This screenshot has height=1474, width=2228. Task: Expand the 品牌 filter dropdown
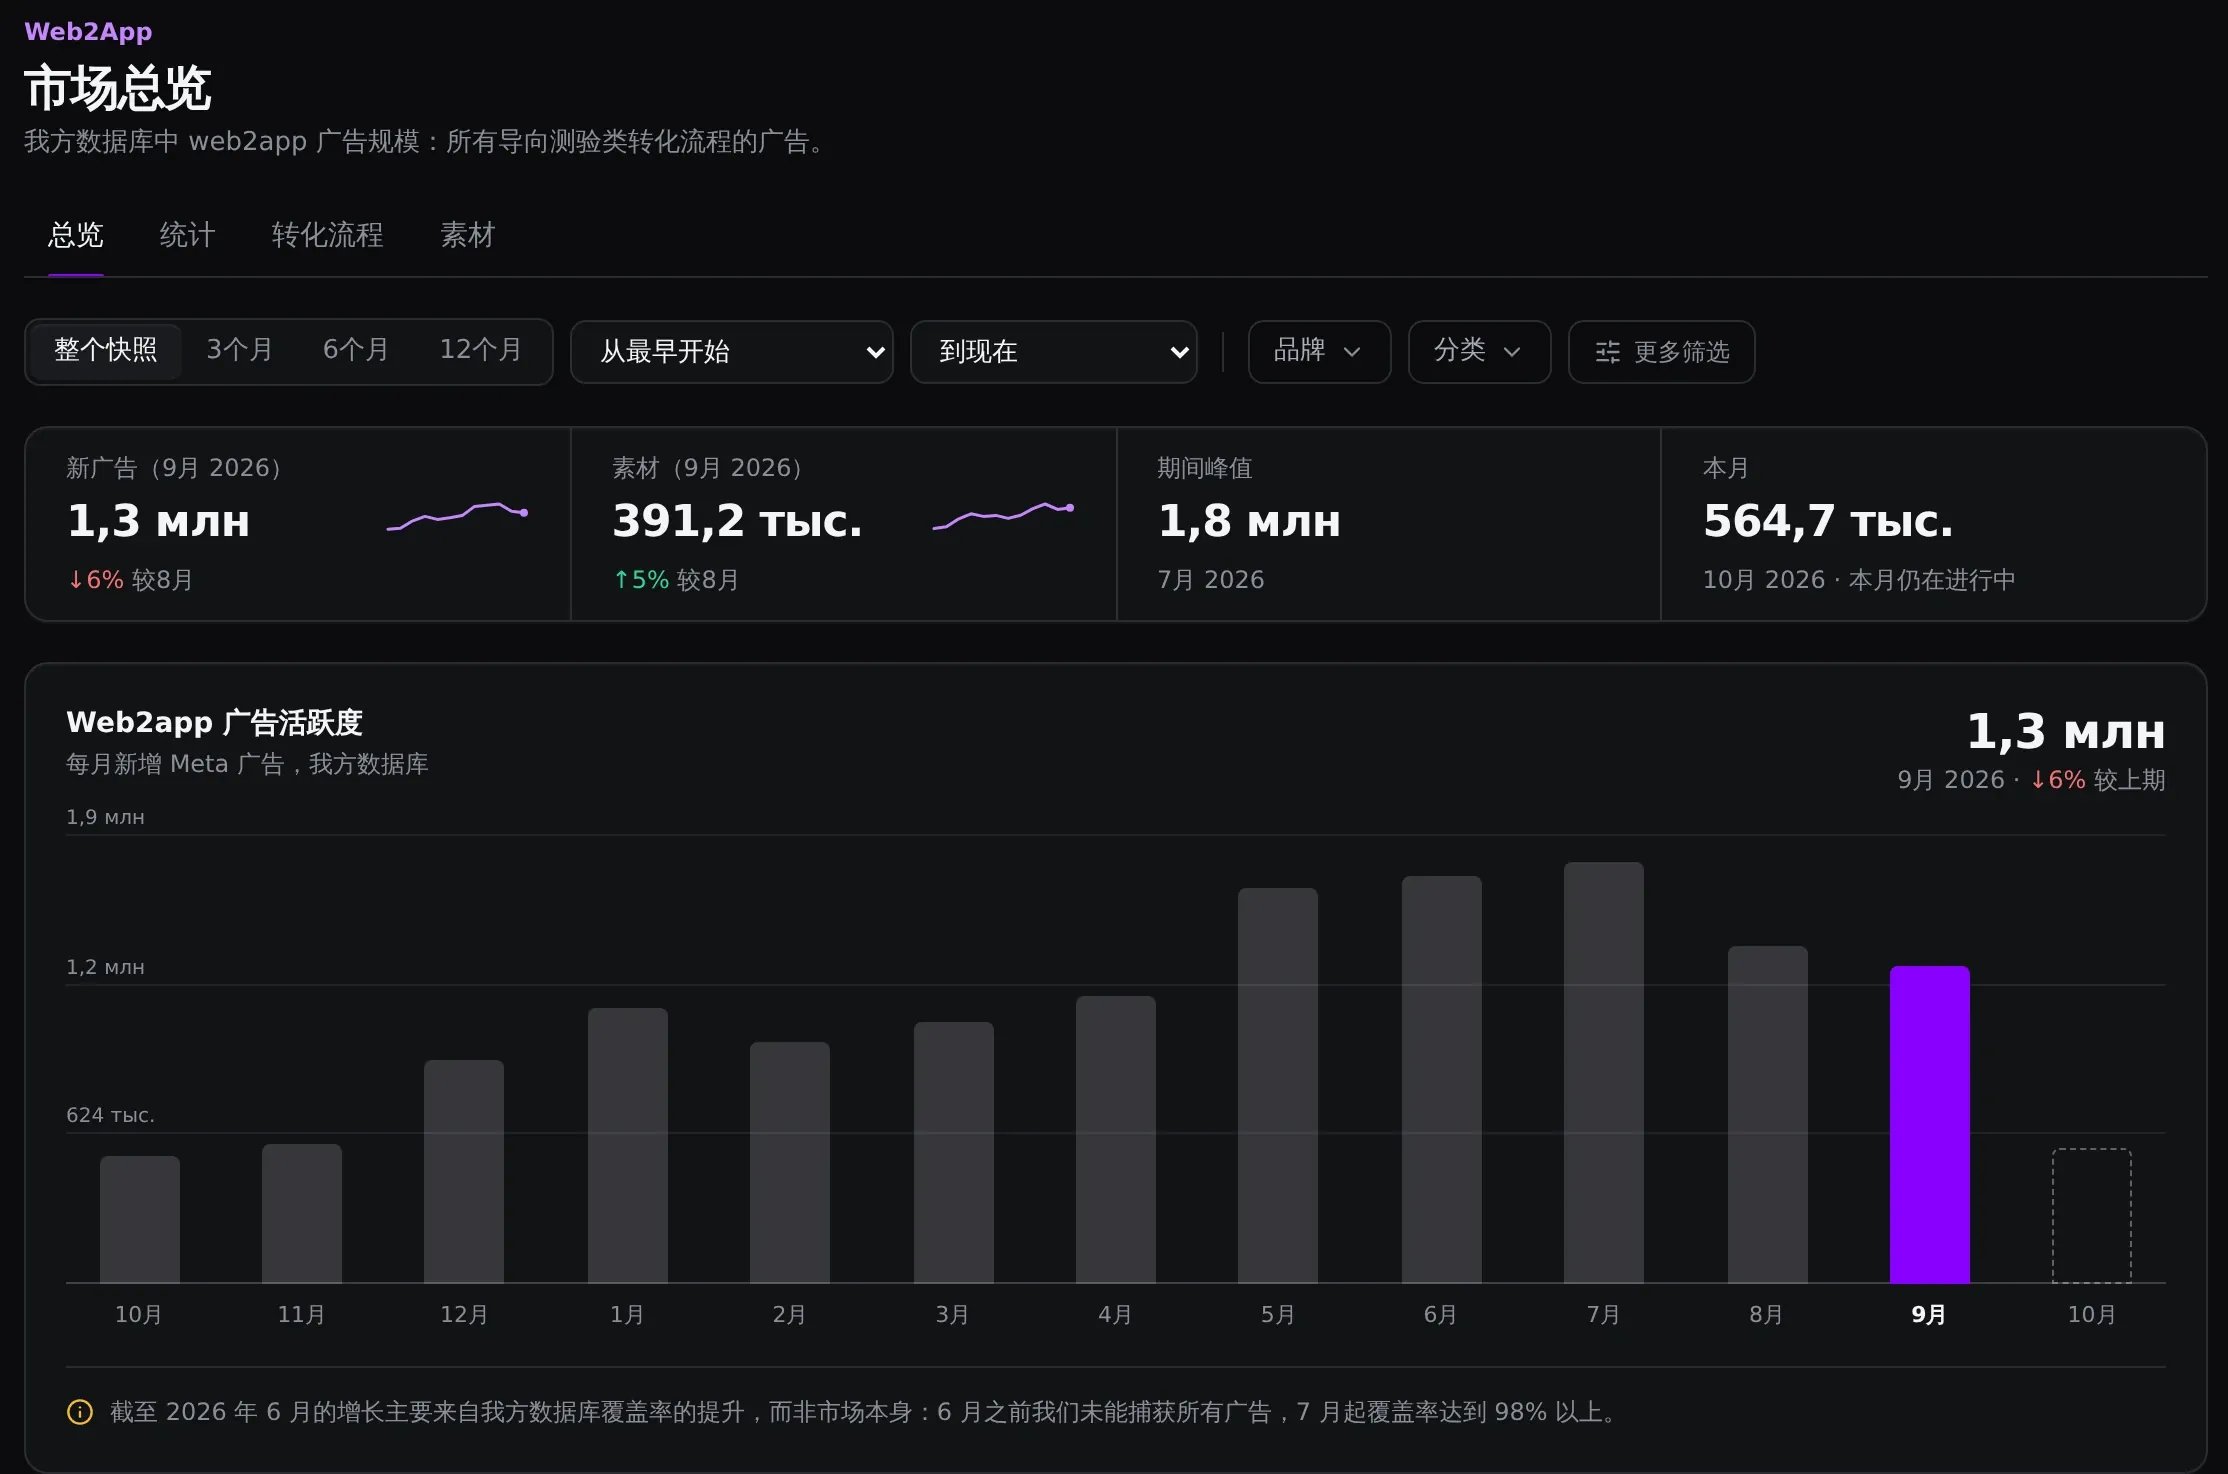click(1319, 352)
